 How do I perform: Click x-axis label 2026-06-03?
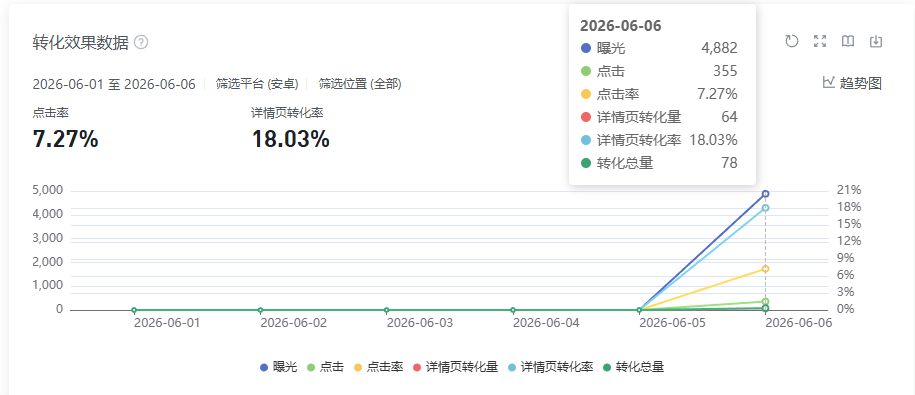[420, 323]
